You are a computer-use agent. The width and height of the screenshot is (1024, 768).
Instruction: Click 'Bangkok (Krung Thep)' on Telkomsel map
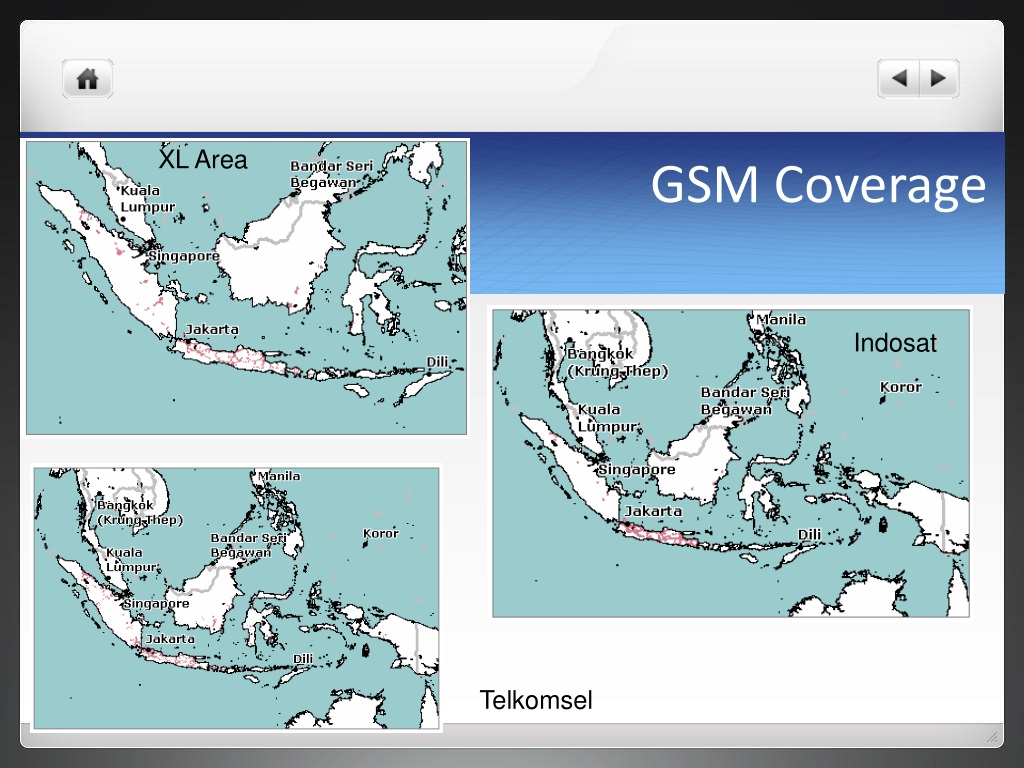[x=140, y=513]
